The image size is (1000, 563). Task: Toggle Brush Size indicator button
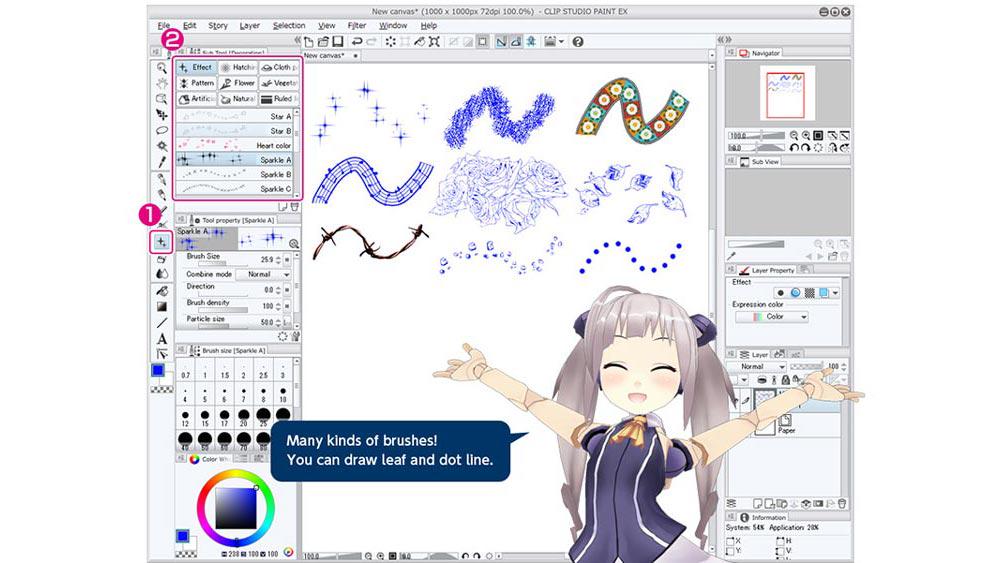point(288,260)
